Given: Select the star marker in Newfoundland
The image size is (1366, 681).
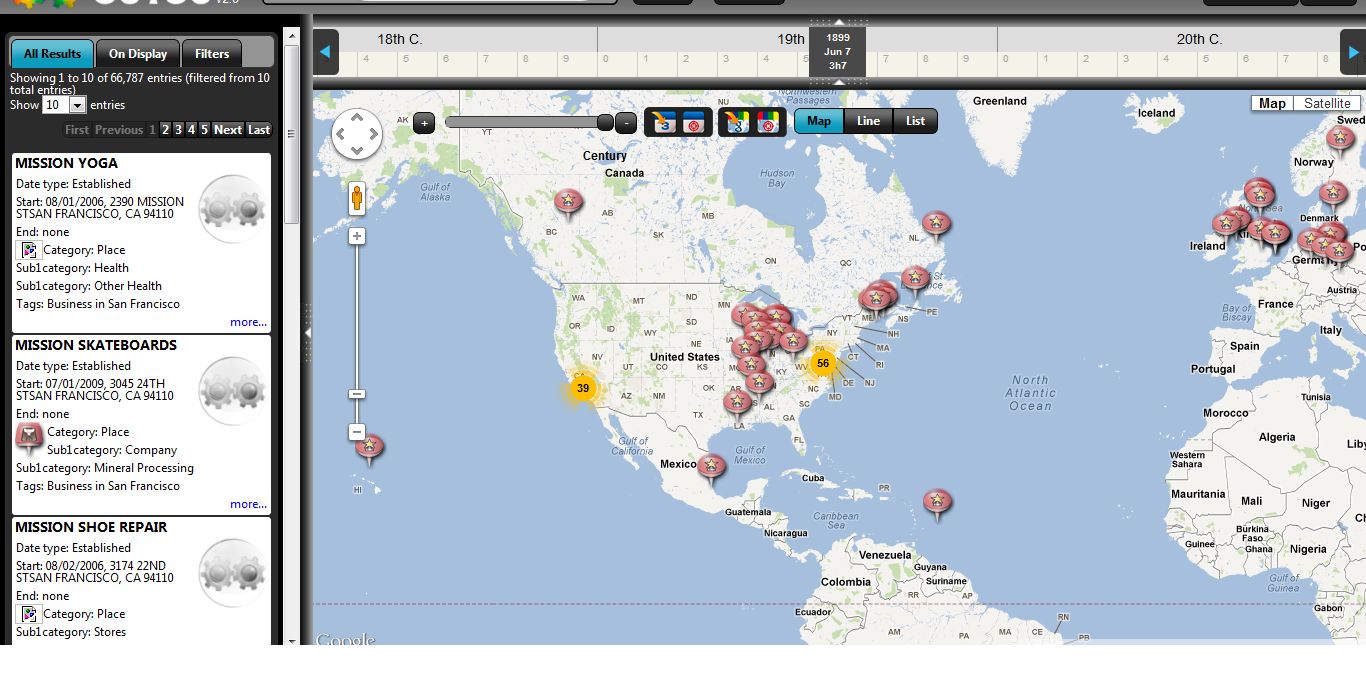Looking at the screenshot, I should (x=936, y=226).
